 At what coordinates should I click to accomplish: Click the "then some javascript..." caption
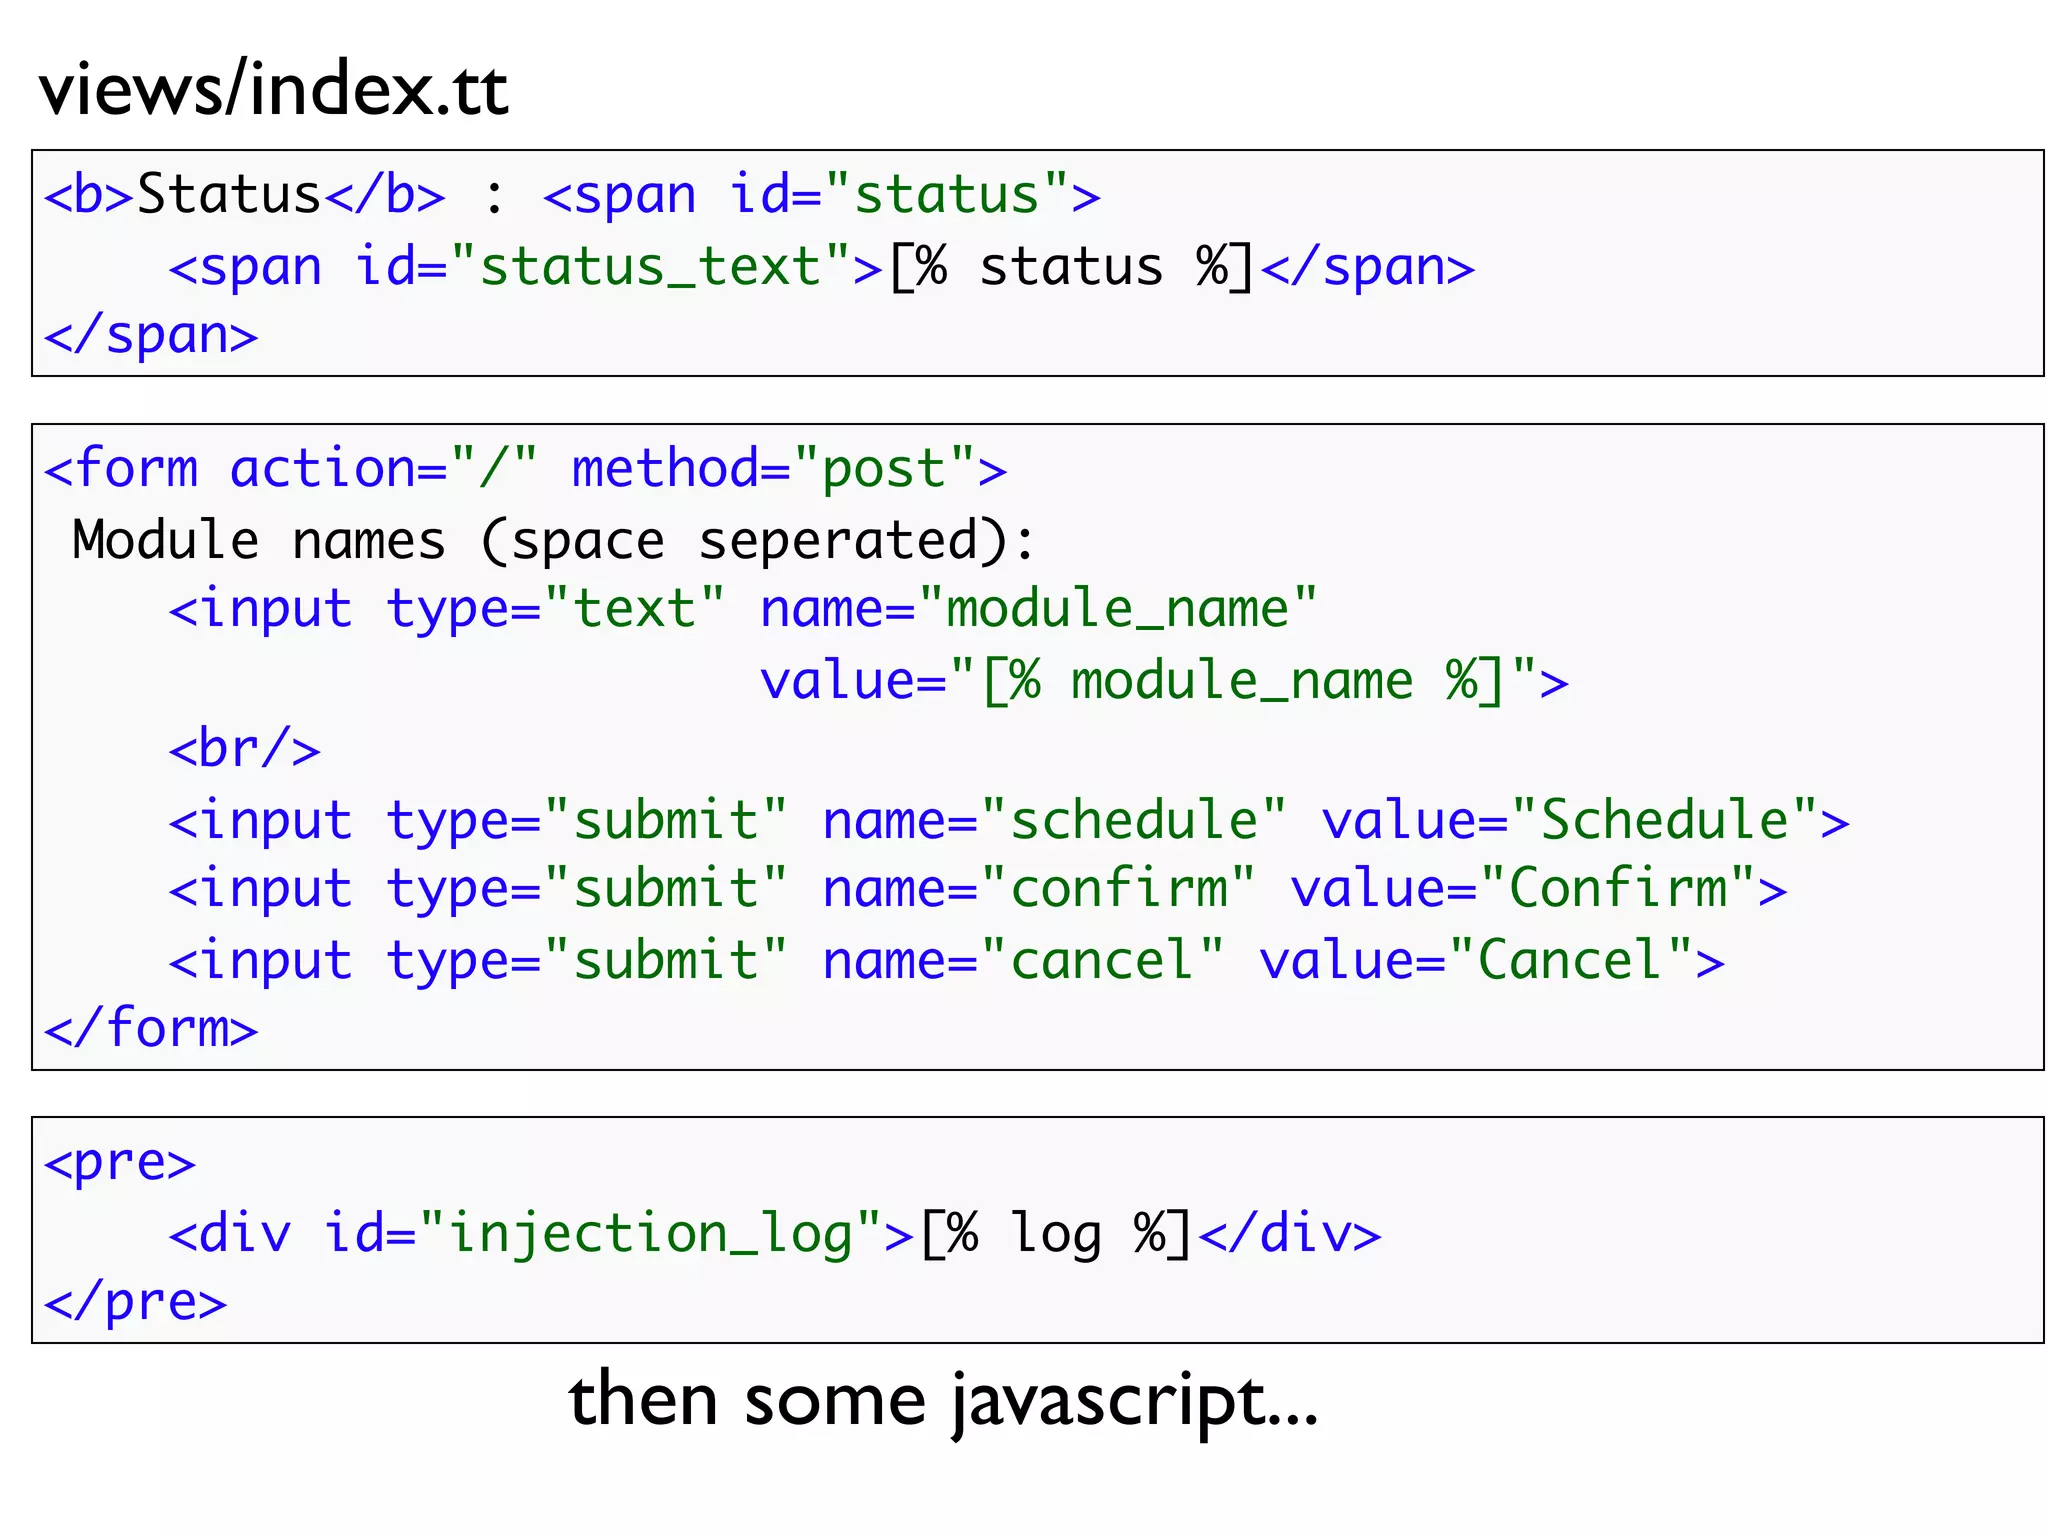point(943,1400)
